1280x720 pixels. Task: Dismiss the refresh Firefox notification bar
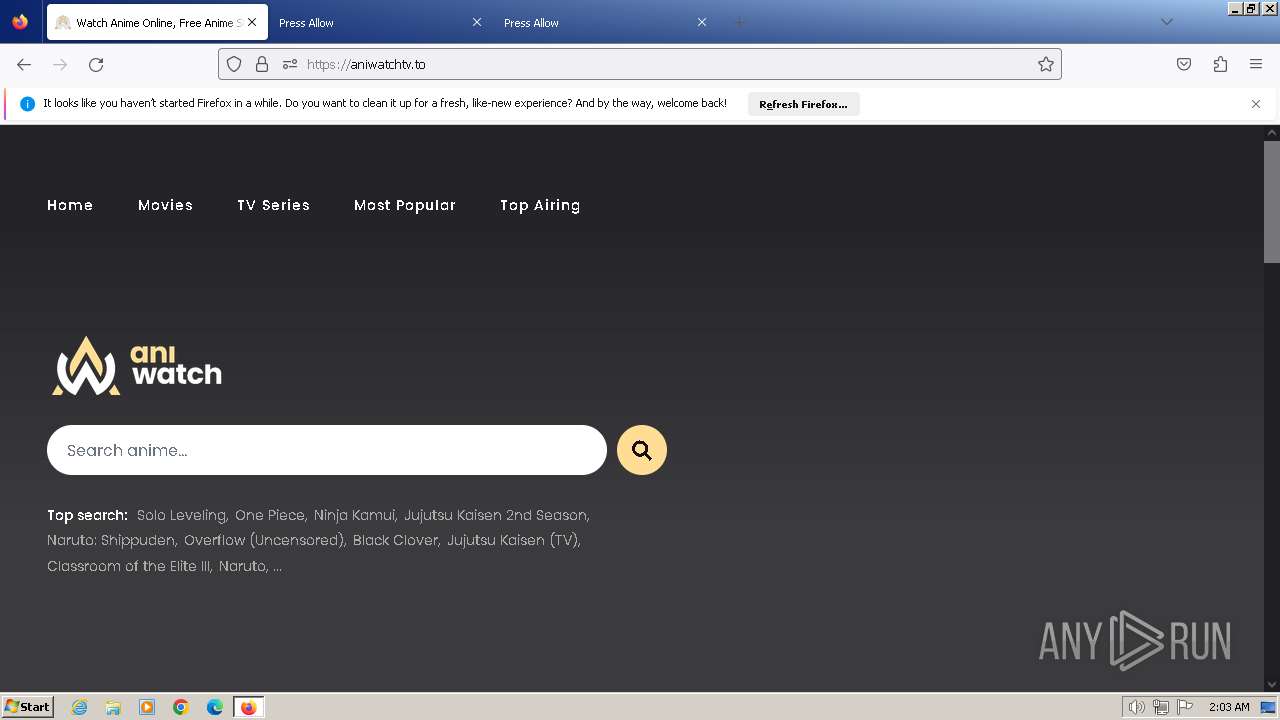pos(1256,104)
